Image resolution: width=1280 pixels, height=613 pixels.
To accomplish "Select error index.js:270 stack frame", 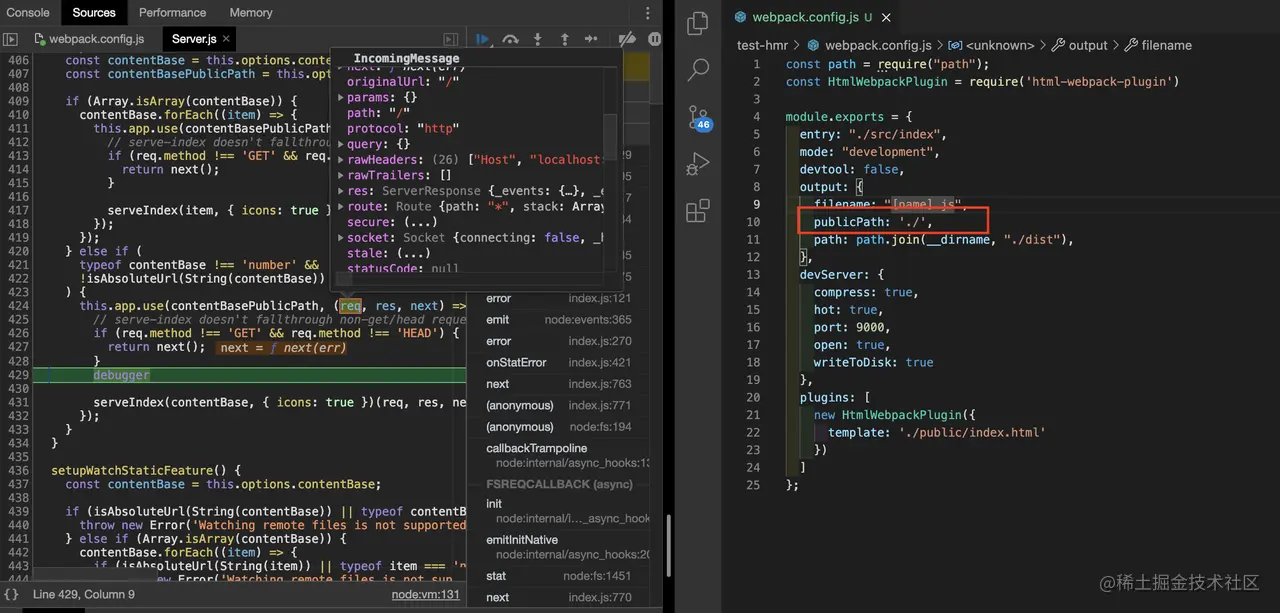I will pos(560,341).
